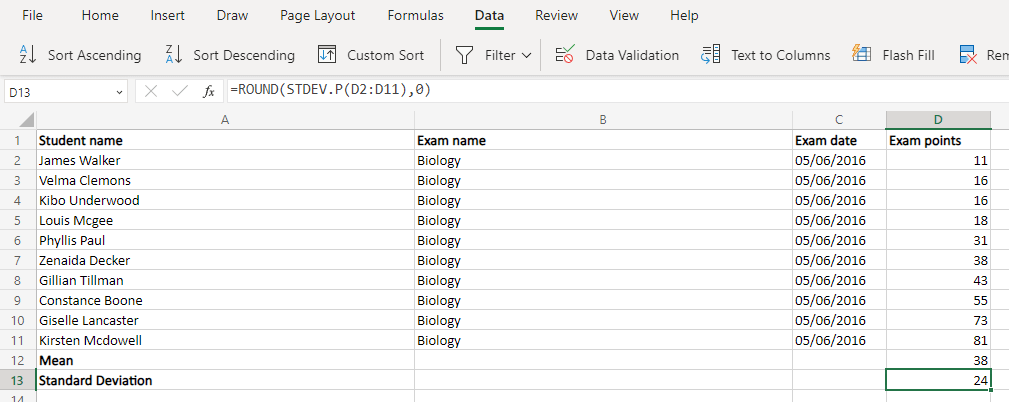
Task: Click the Sort Ascending icon
Action: pyautogui.click(x=28, y=55)
